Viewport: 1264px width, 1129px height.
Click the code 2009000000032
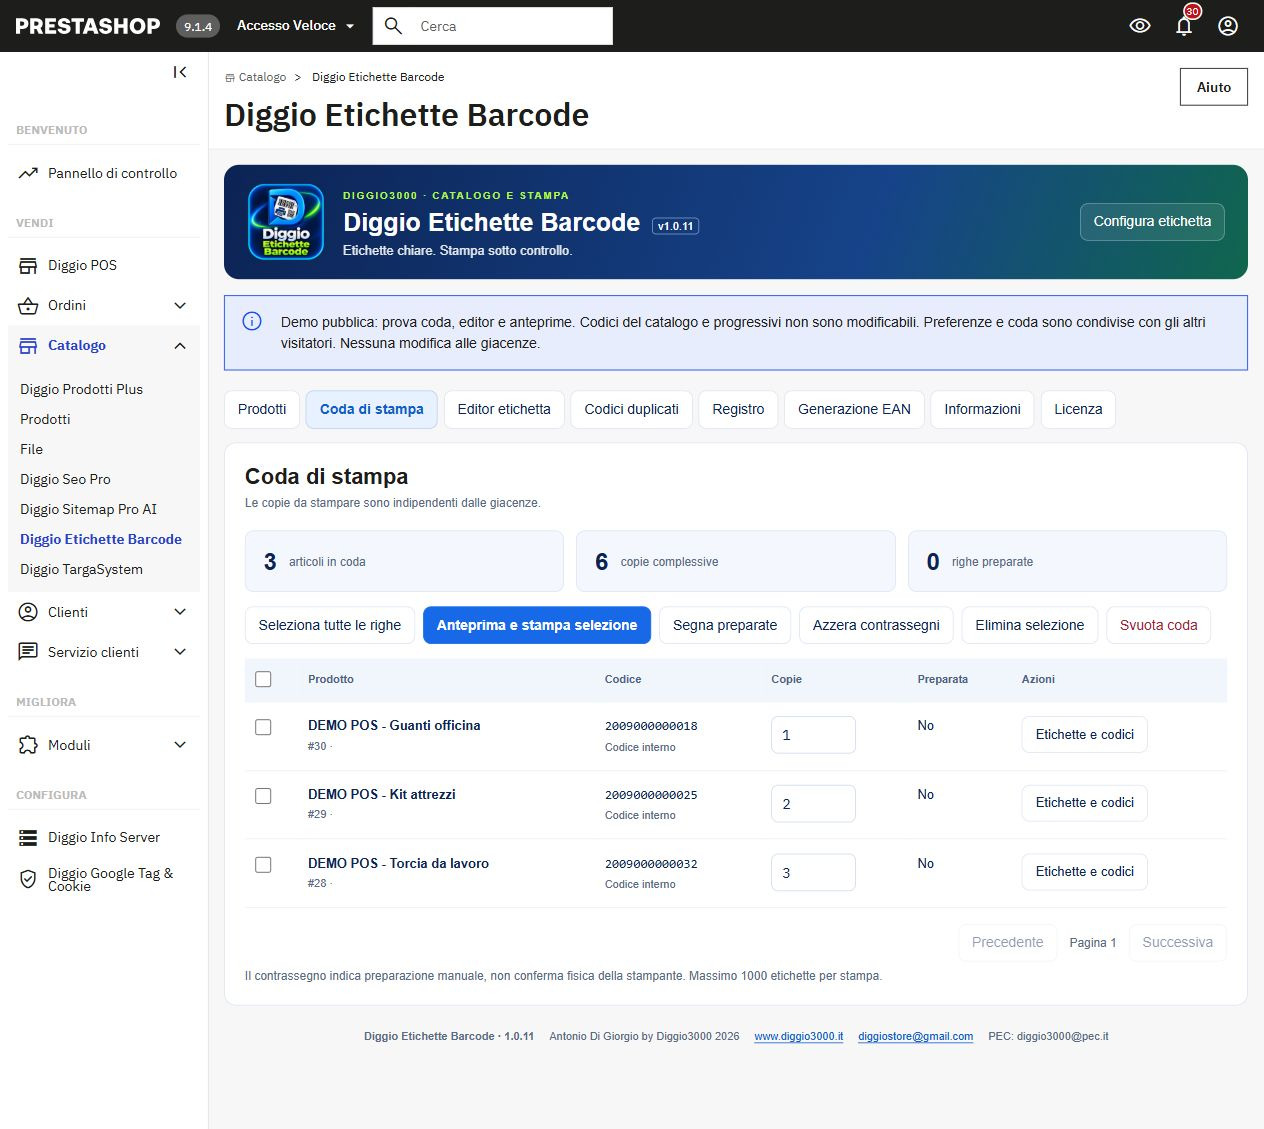[x=651, y=864]
